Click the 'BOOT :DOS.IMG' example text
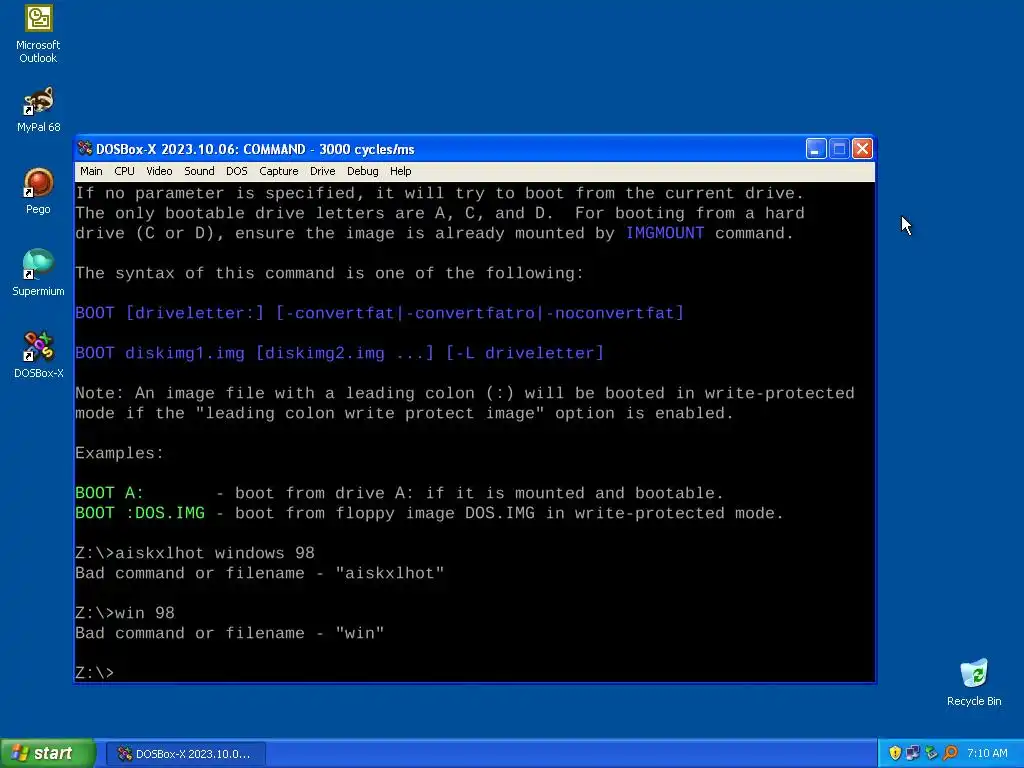 coord(140,513)
